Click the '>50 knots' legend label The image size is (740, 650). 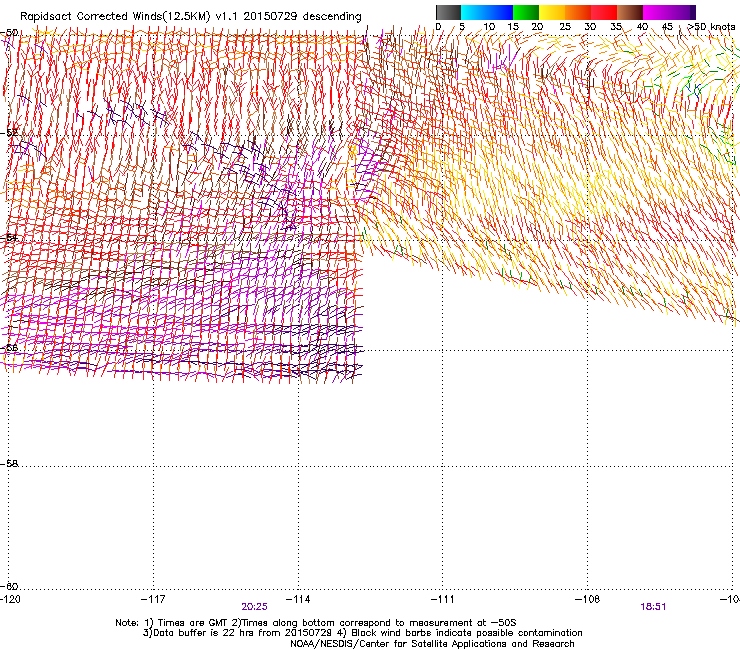click(x=712, y=27)
